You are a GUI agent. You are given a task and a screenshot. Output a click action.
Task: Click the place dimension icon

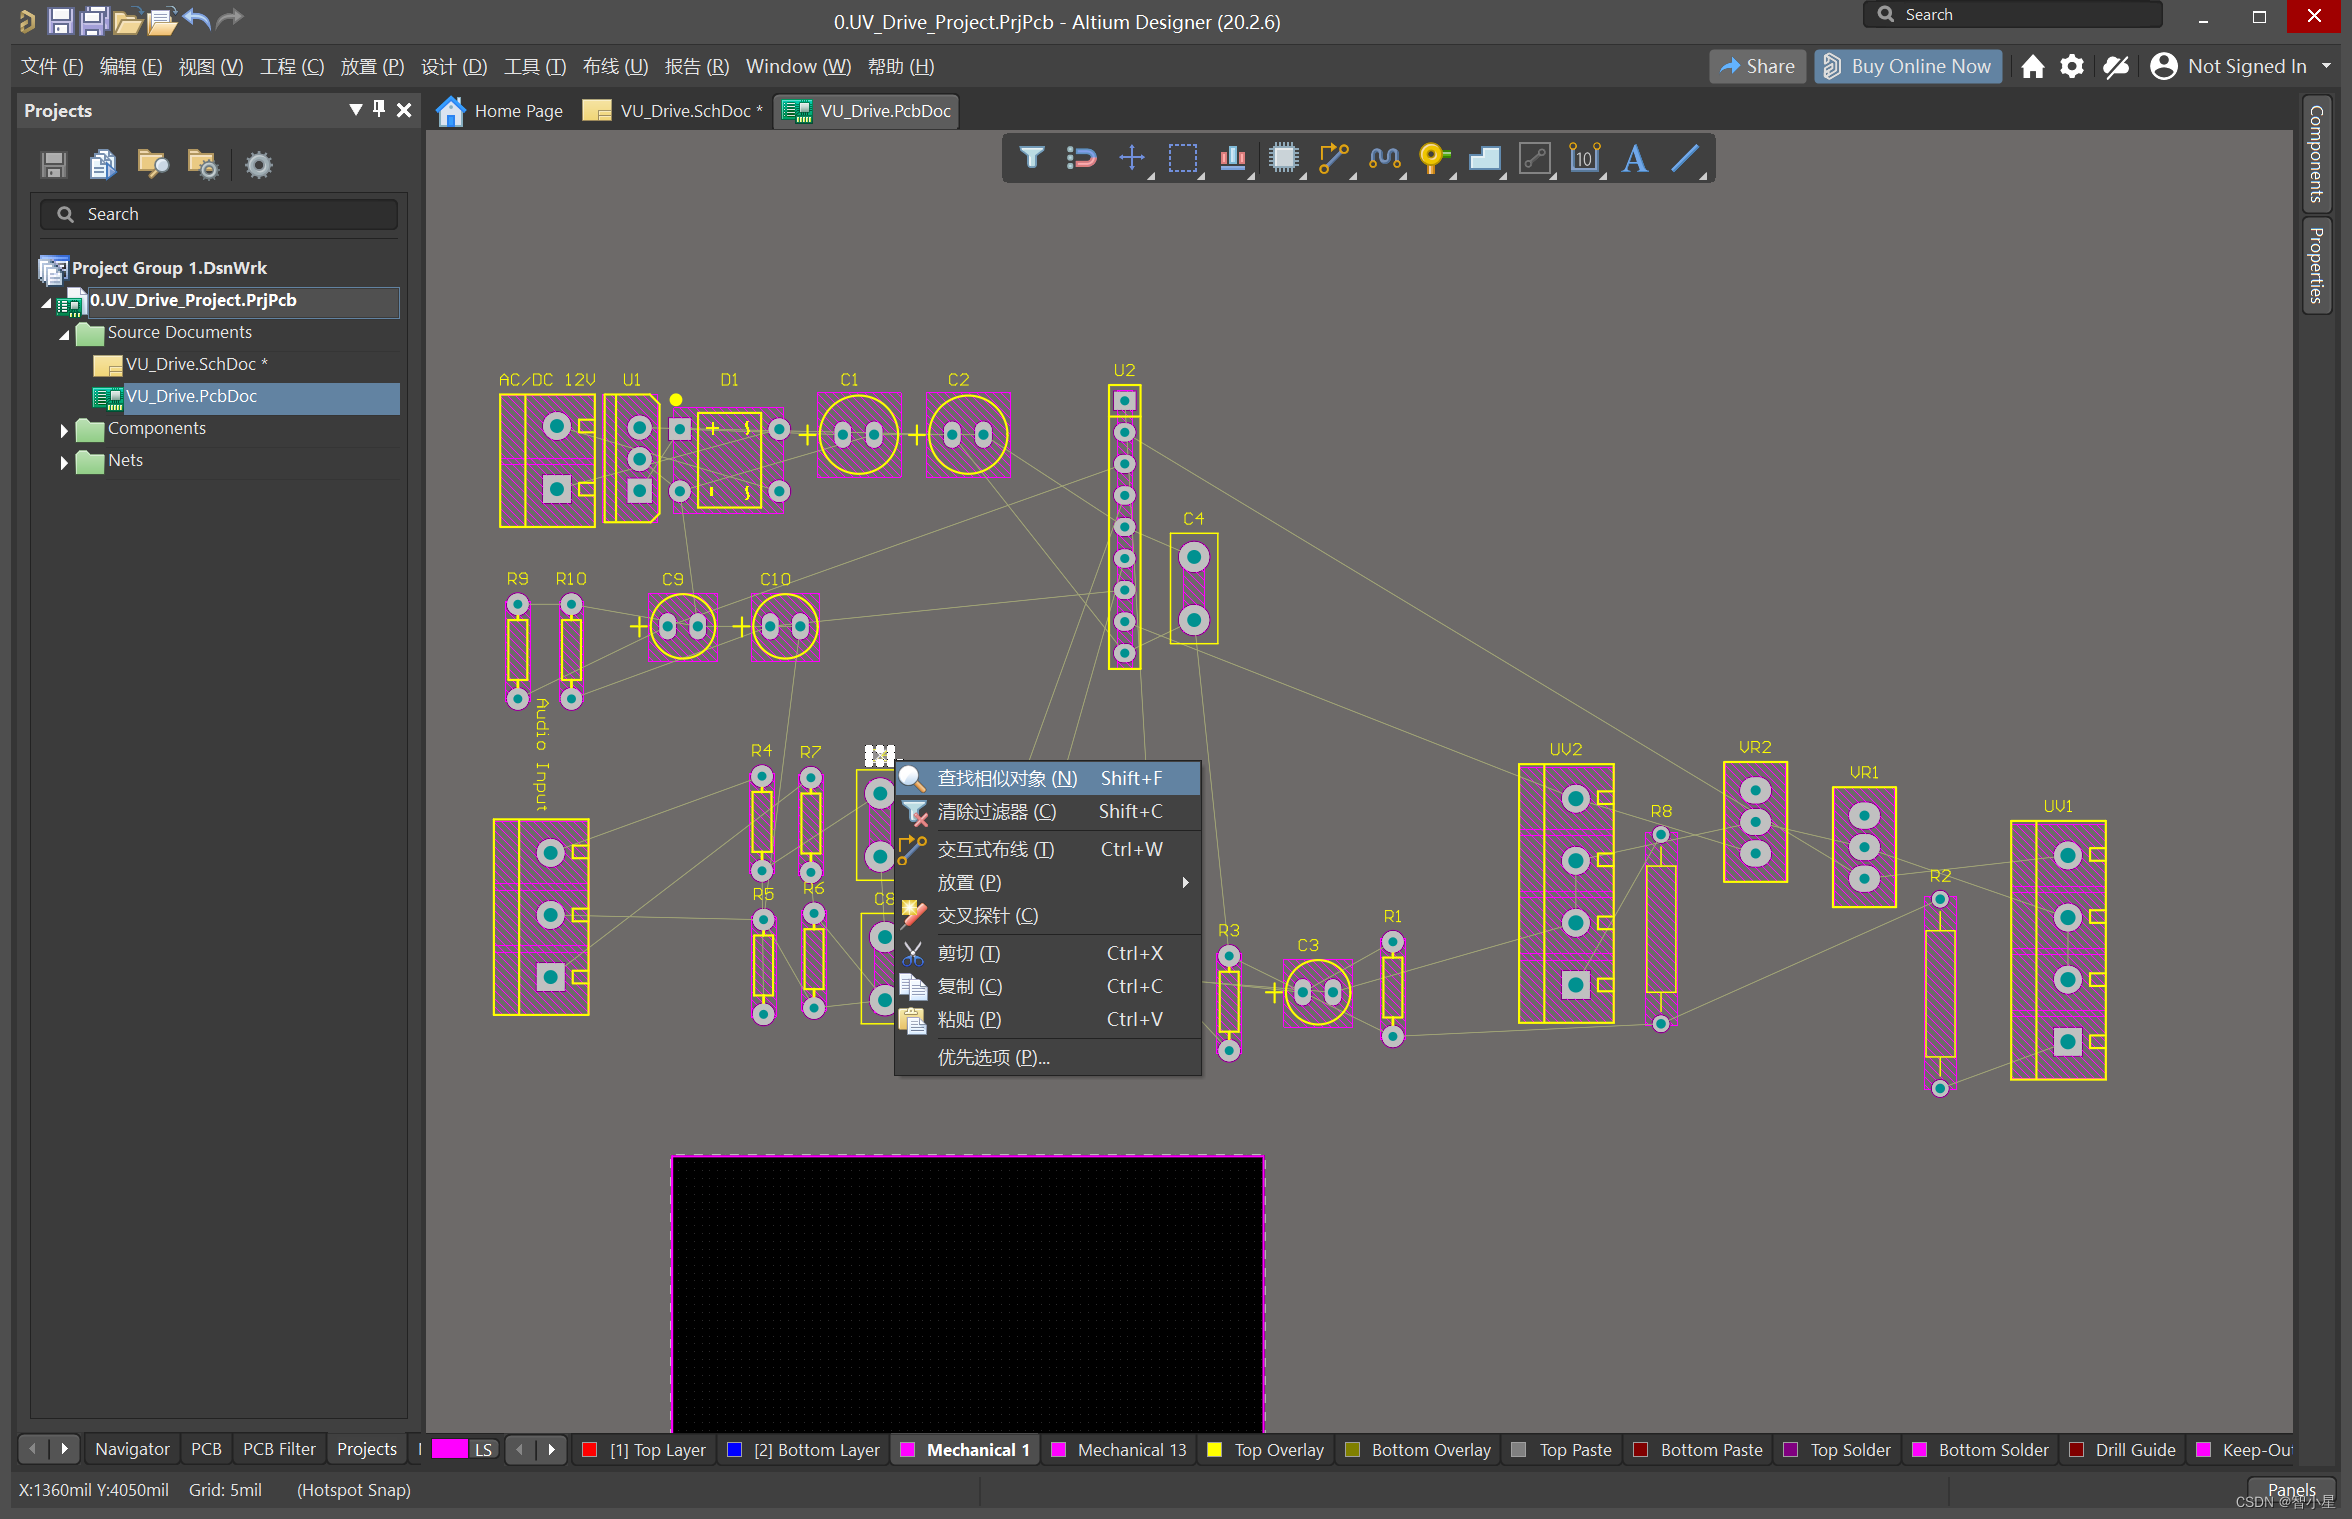click(x=1584, y=158)
